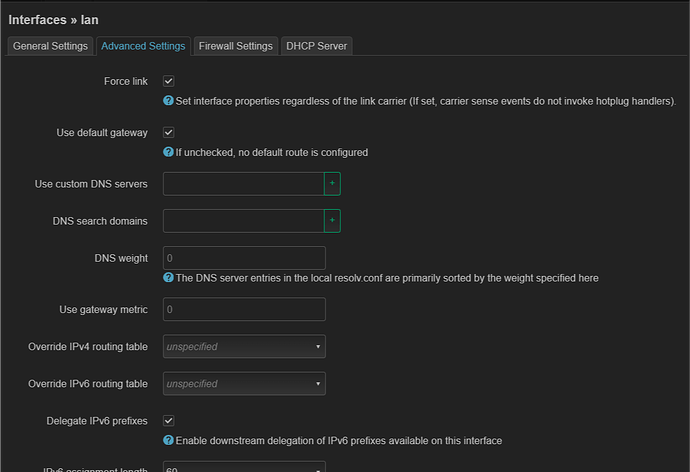Select the Advanced Settings tab
Viewport: 690px width, 472px height.
pyautogui.click(x=143, y=46)
